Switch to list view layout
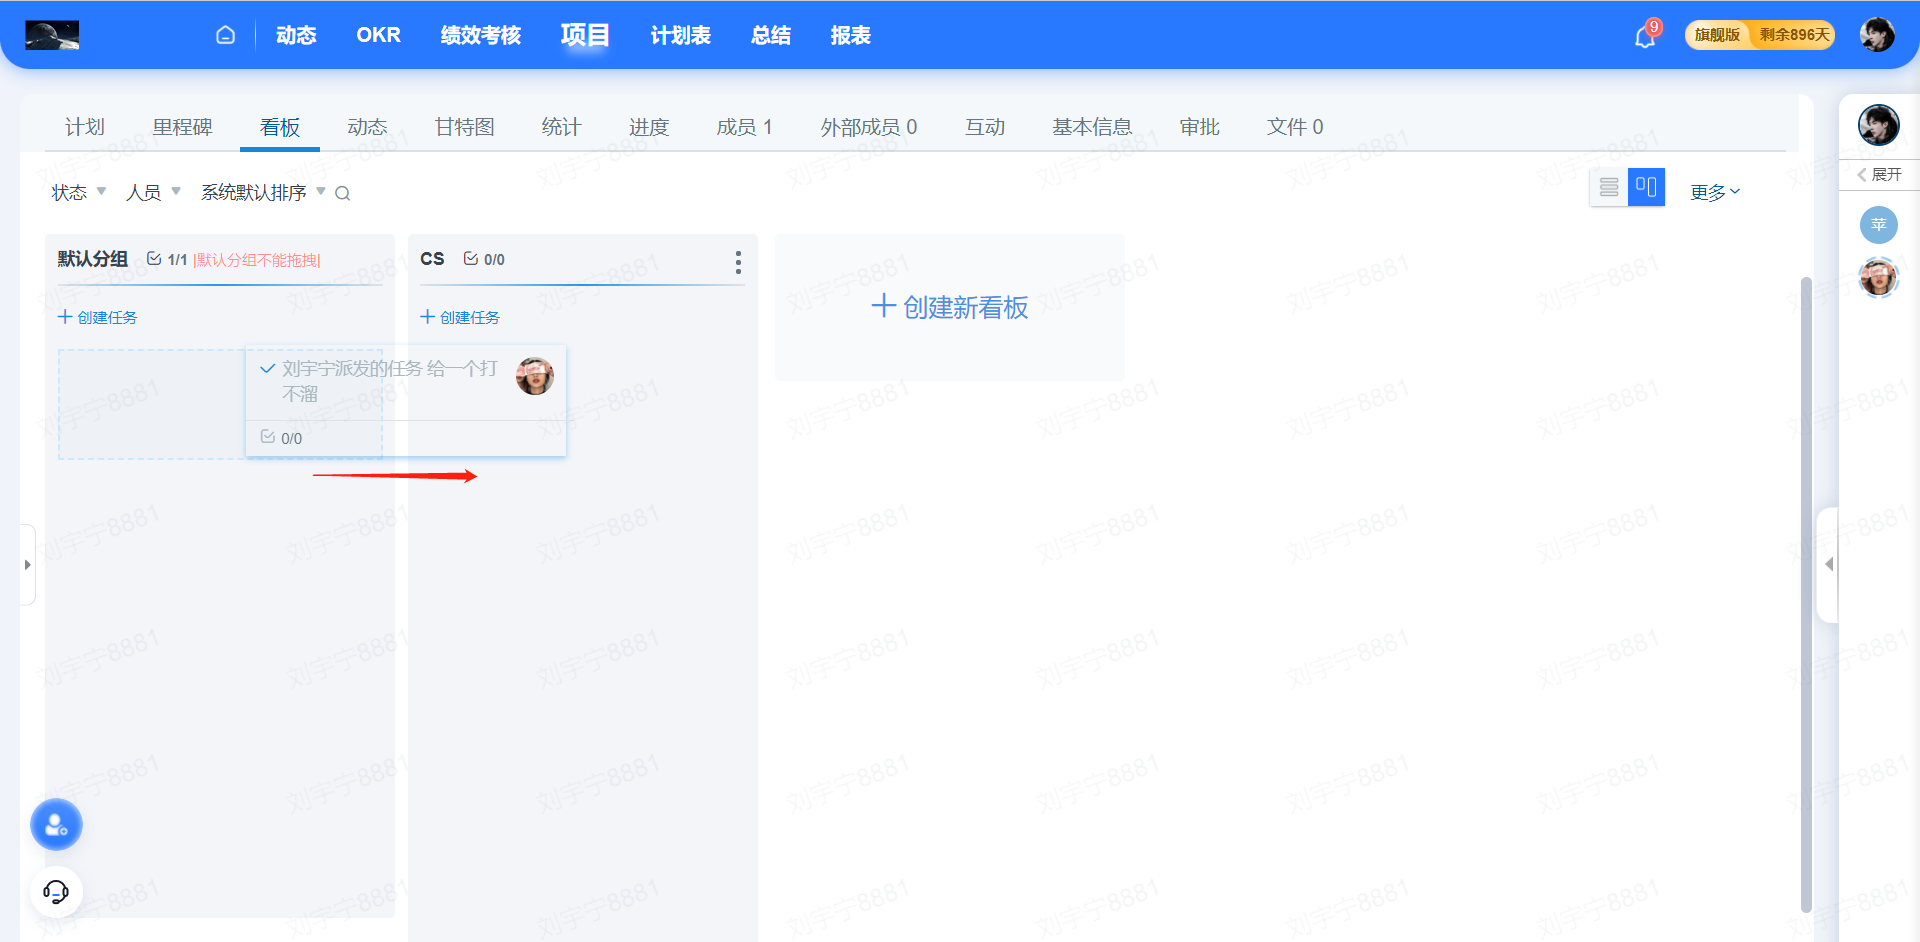 click(x=1608, y=187)
